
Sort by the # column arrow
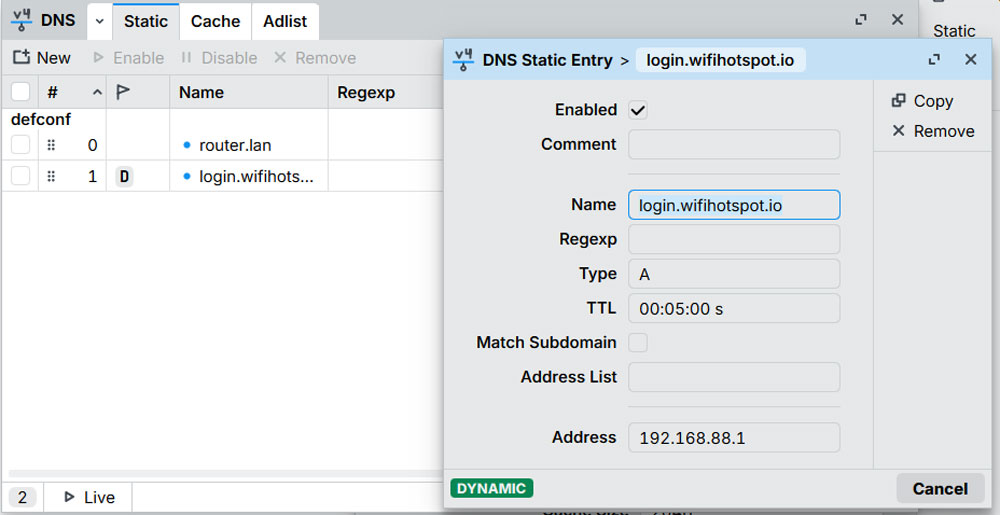point(97,92)
